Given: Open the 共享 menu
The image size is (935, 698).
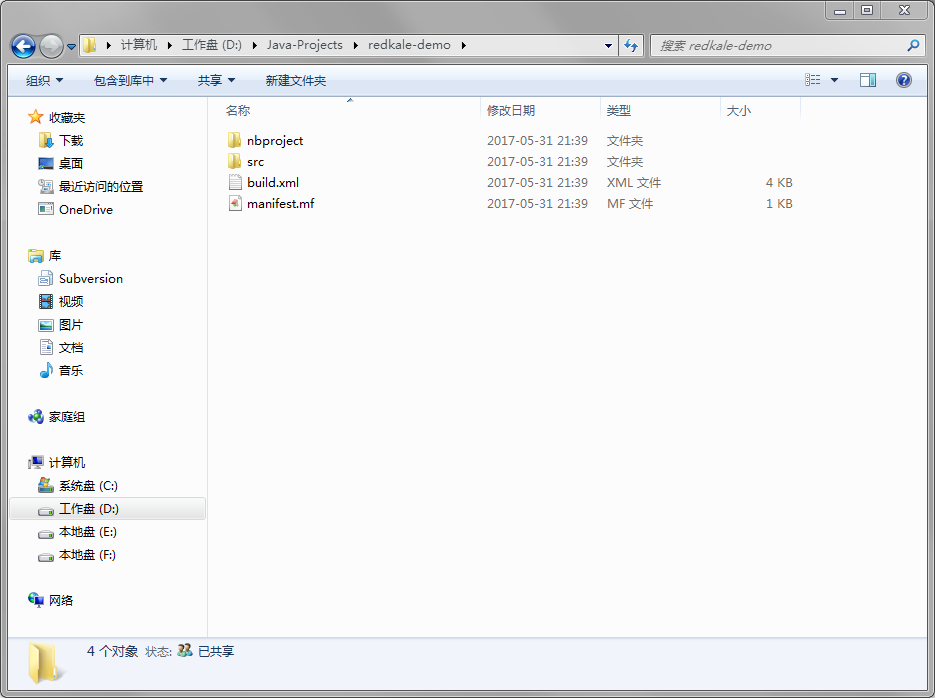Looking at the screenshot, I should pyautogui.click(x=216, y=80).
